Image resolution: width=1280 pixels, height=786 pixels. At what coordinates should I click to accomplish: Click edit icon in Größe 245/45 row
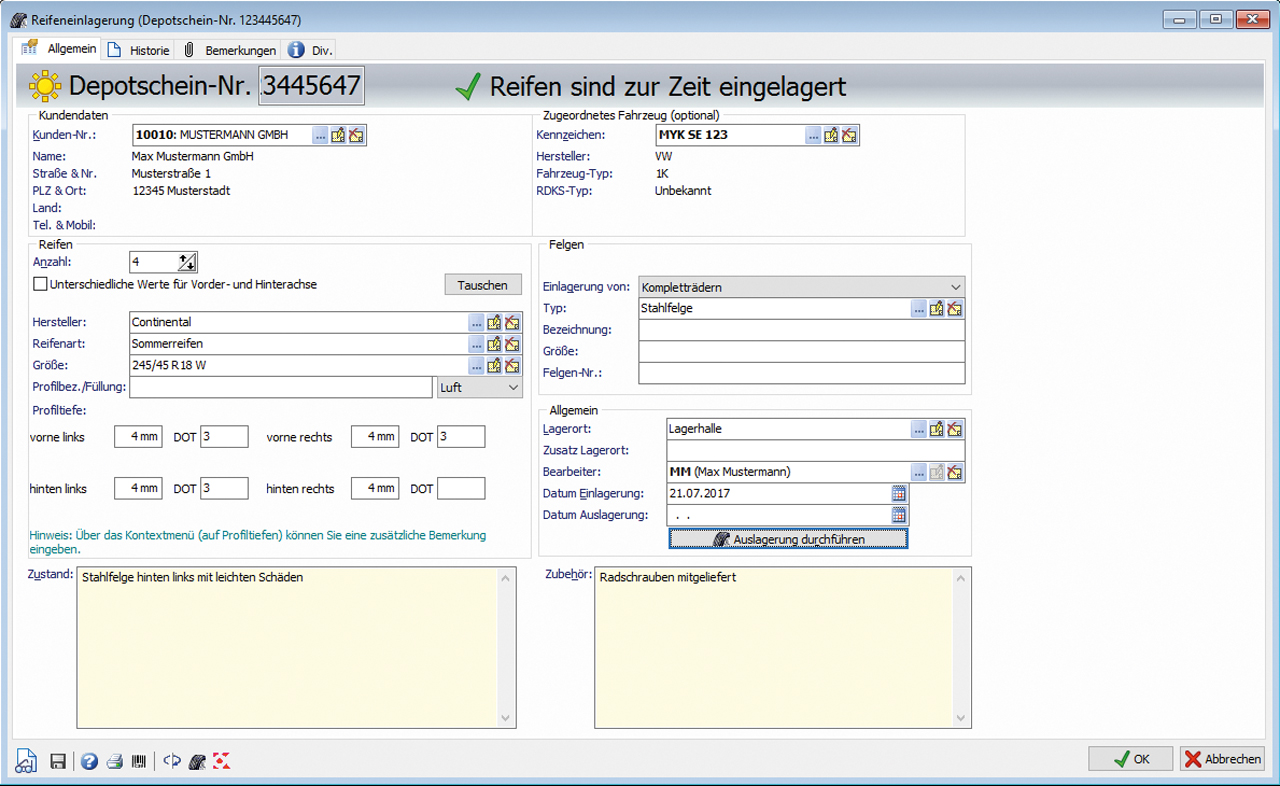click(x=494, y=366)
